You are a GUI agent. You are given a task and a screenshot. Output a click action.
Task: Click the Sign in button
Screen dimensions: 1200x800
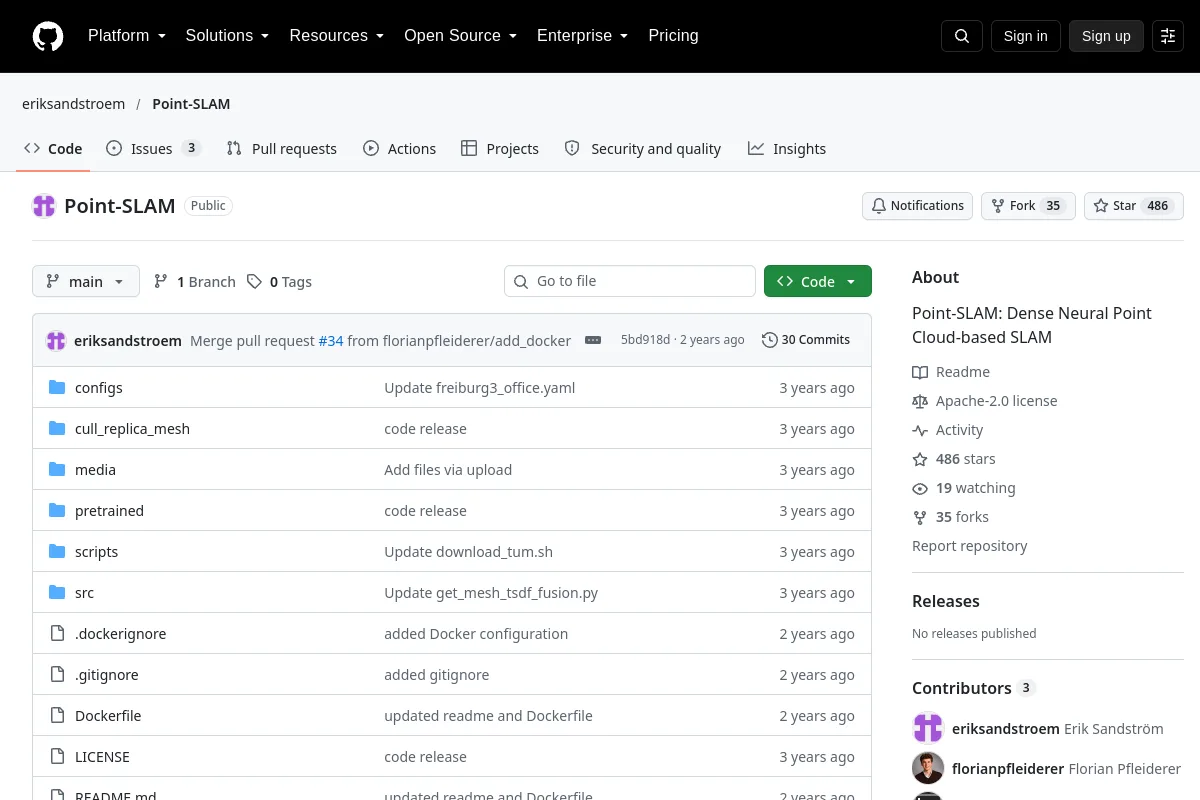click(1025, 36)
